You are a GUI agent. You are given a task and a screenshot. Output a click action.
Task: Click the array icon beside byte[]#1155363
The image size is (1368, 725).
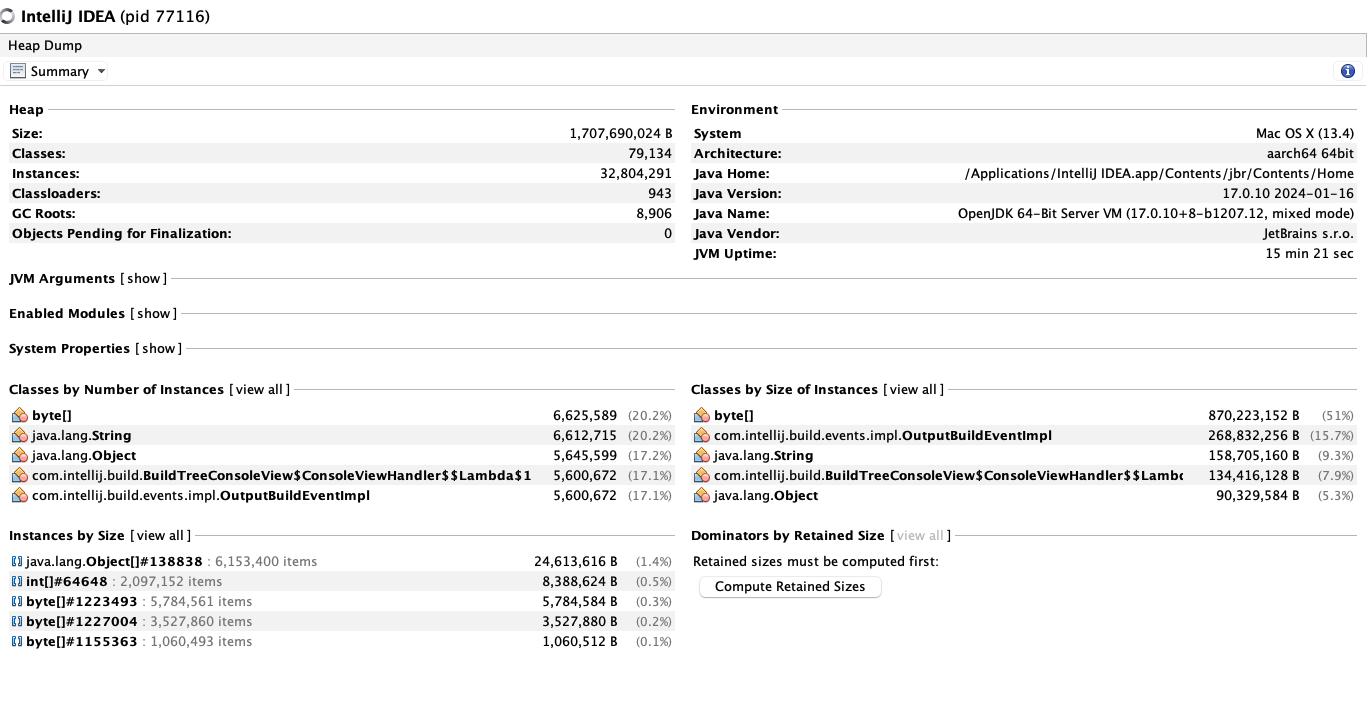[x=17, y=642]
